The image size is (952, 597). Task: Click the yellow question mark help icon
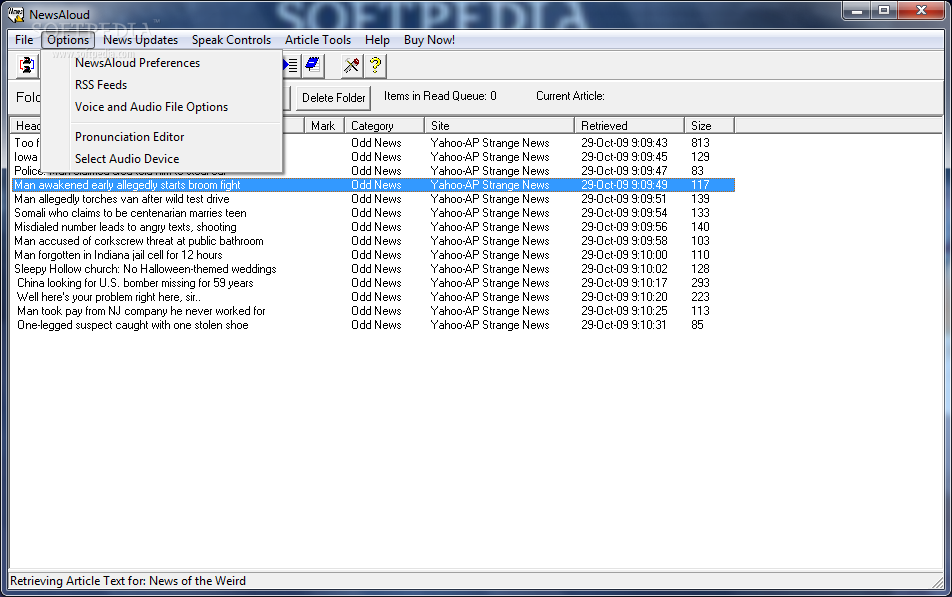pyautogui.click(x=375, y=65)
